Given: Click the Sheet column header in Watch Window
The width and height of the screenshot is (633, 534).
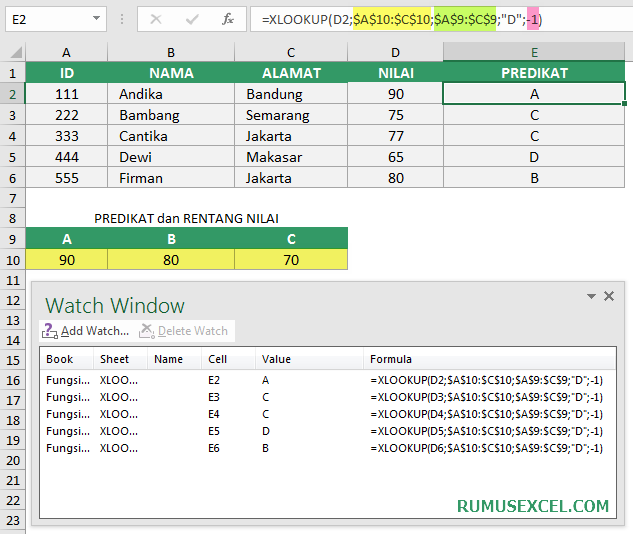Looking at the screenshot, I should 120,359.
